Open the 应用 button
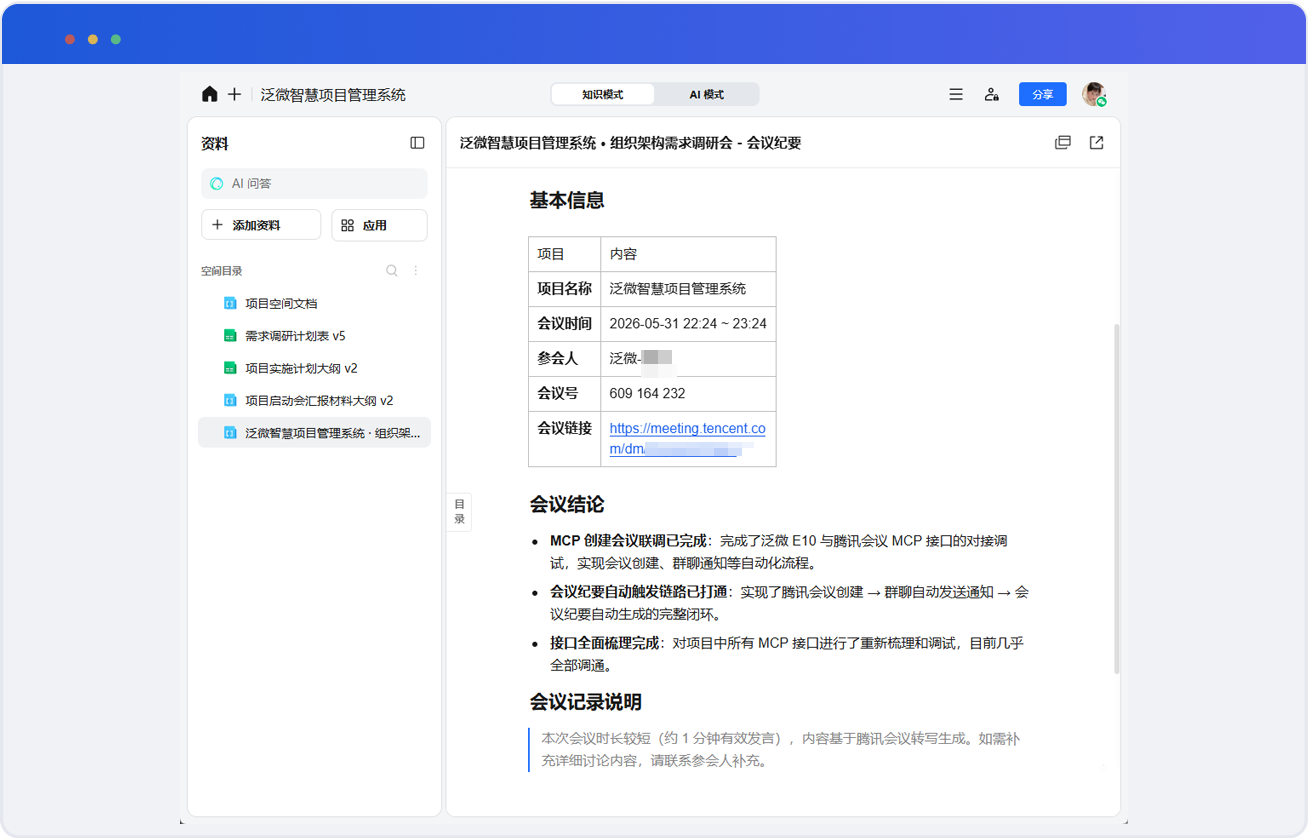Viewport: 1308px width, 838px height. (379, 225)
